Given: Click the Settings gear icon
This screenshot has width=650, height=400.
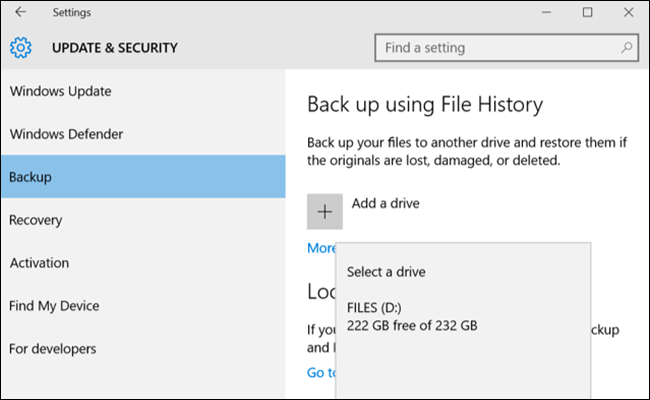Looking at the screenshot, I should point(21,47).
